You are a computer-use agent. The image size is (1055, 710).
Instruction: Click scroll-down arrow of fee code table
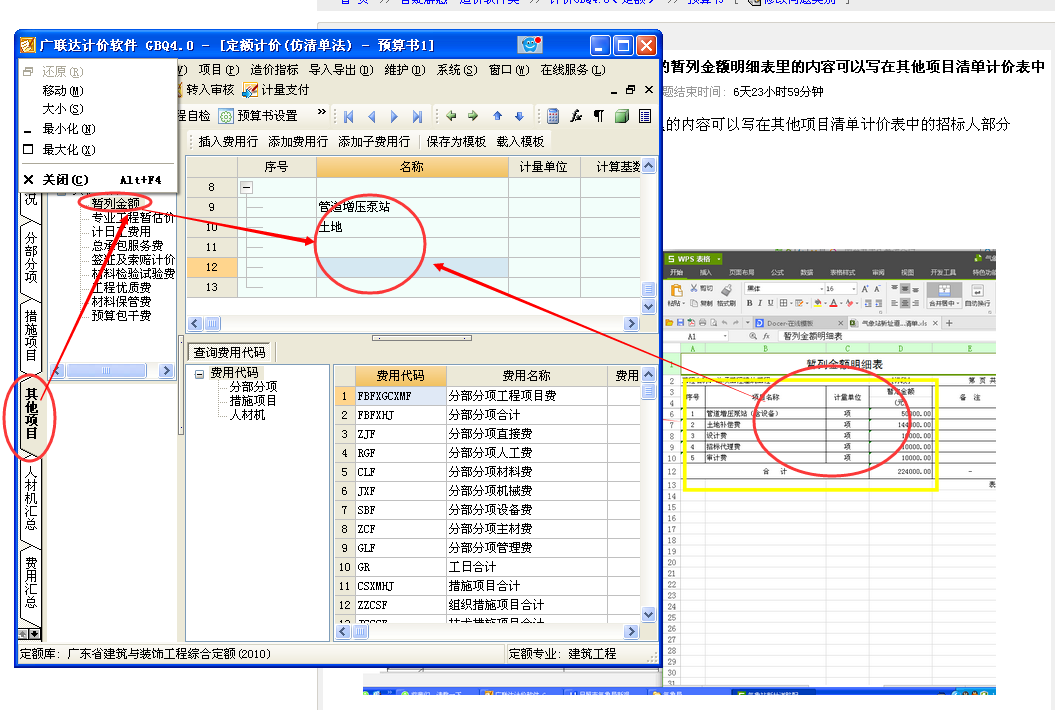[649, 614]
